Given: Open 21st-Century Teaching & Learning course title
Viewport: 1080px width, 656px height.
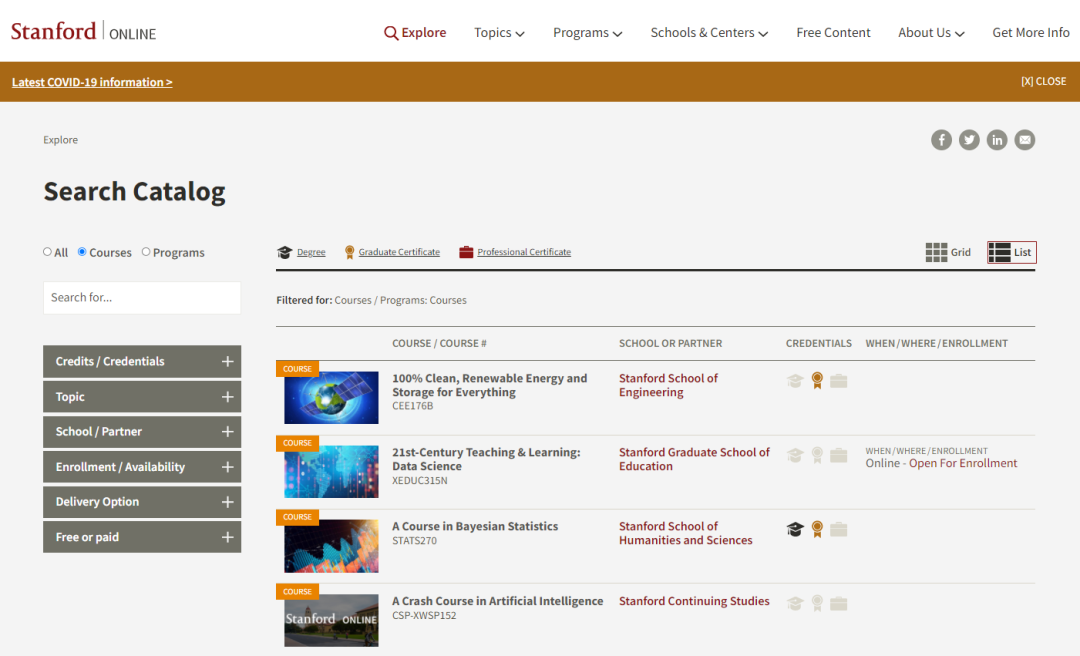Looking at the screenshot, I should pos(486,459).
